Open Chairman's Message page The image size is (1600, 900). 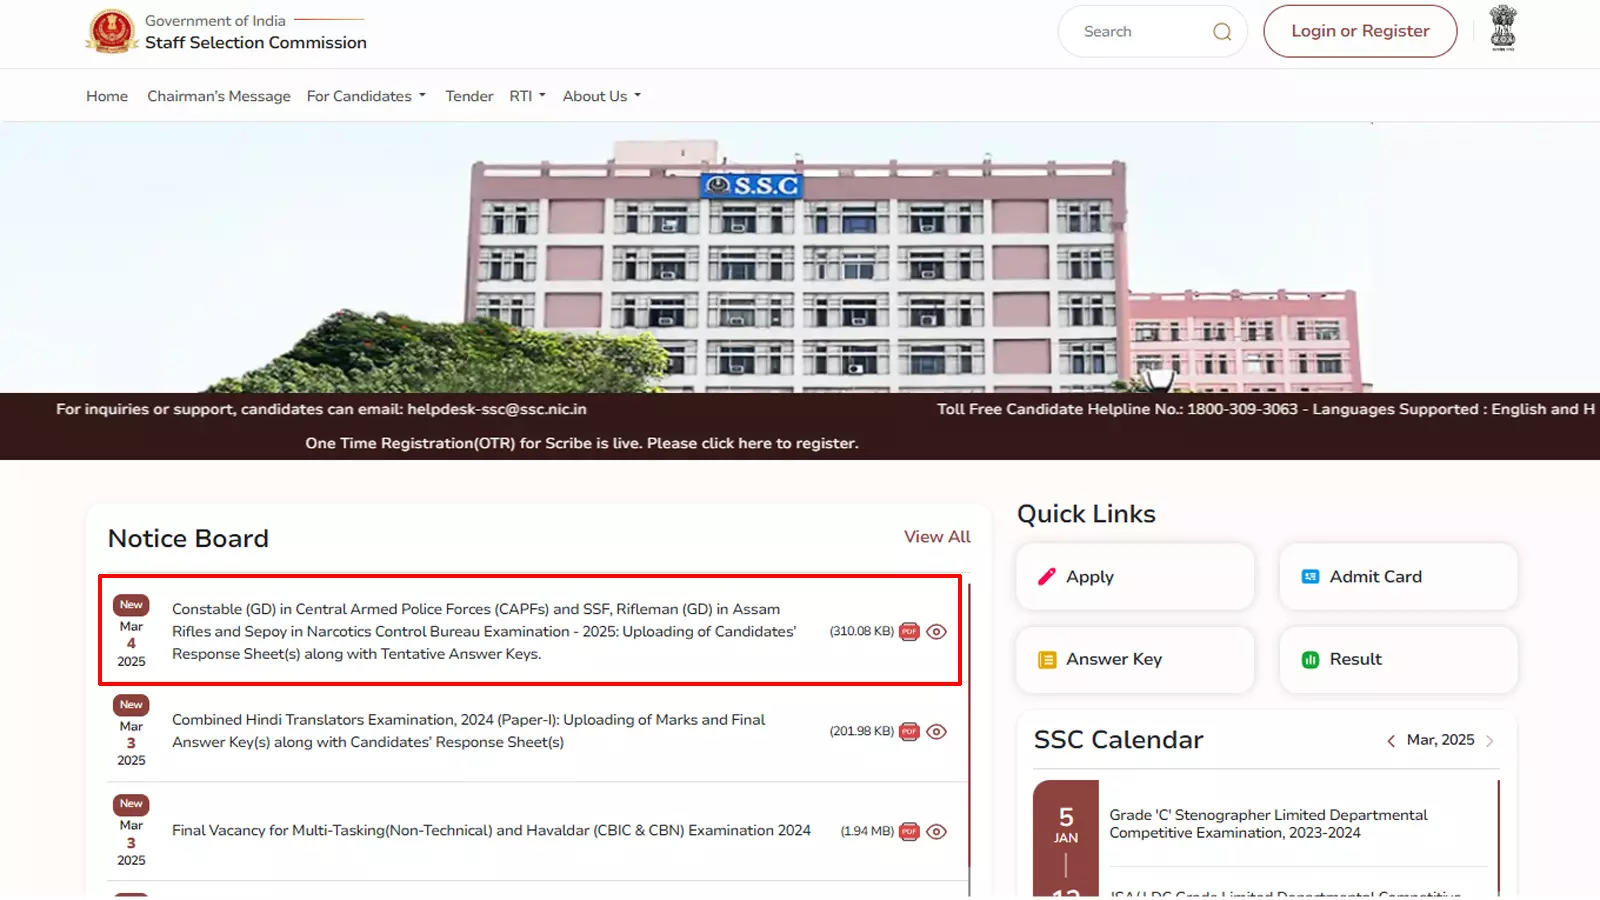point(218,95)
